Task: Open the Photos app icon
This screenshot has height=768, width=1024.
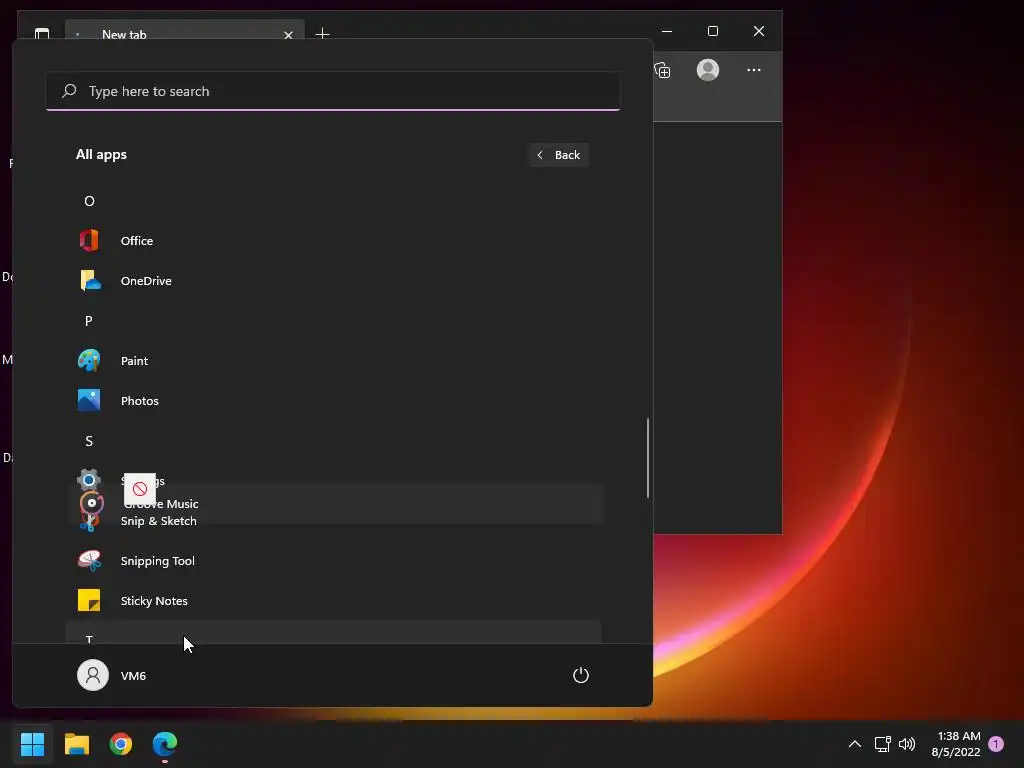Action: tap(89, 400)
